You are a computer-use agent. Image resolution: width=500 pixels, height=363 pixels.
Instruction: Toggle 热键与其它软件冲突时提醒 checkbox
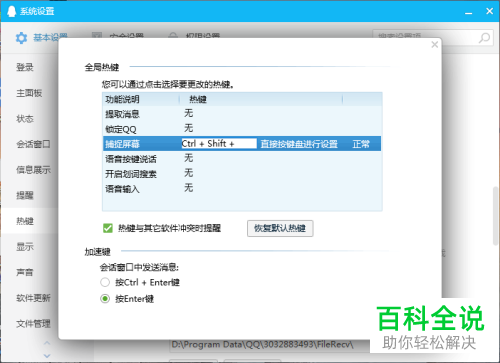(x=108, y=228)
